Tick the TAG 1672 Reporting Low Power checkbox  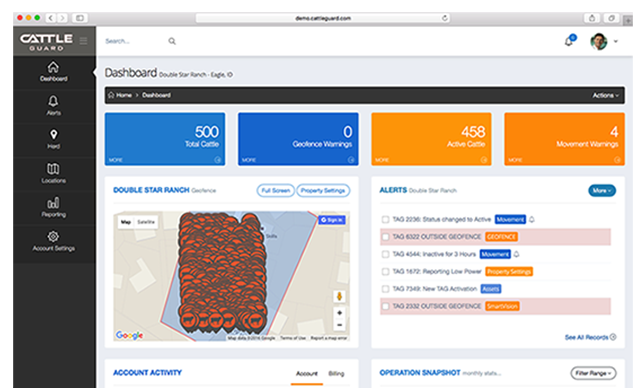click(x=386, y=272)
